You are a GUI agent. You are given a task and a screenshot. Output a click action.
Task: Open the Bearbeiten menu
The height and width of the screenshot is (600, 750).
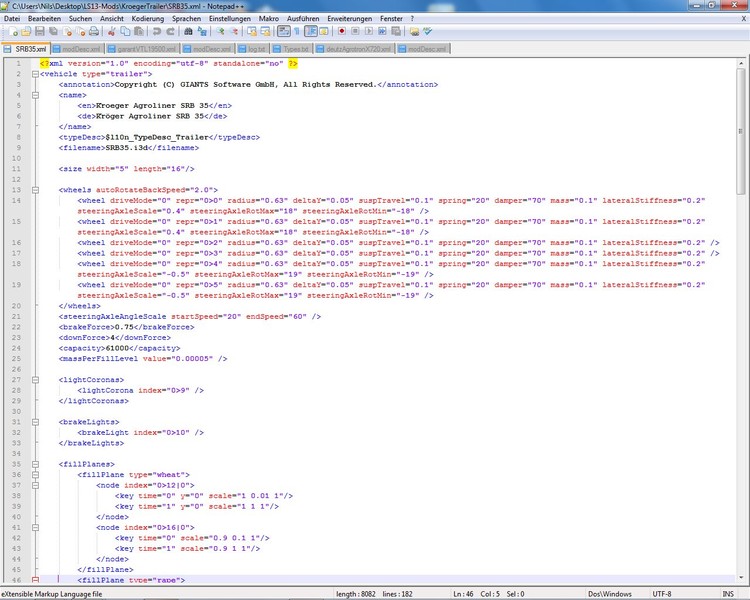44,19
